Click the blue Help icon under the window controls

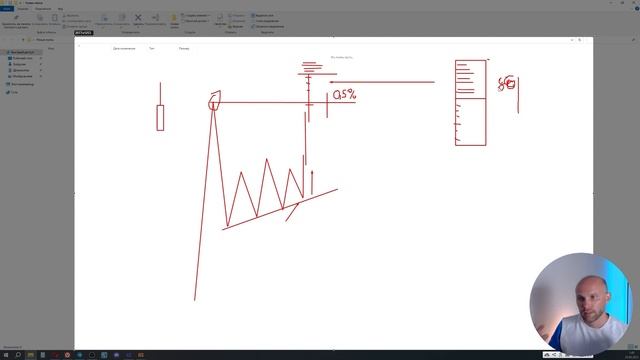(637, 9)
